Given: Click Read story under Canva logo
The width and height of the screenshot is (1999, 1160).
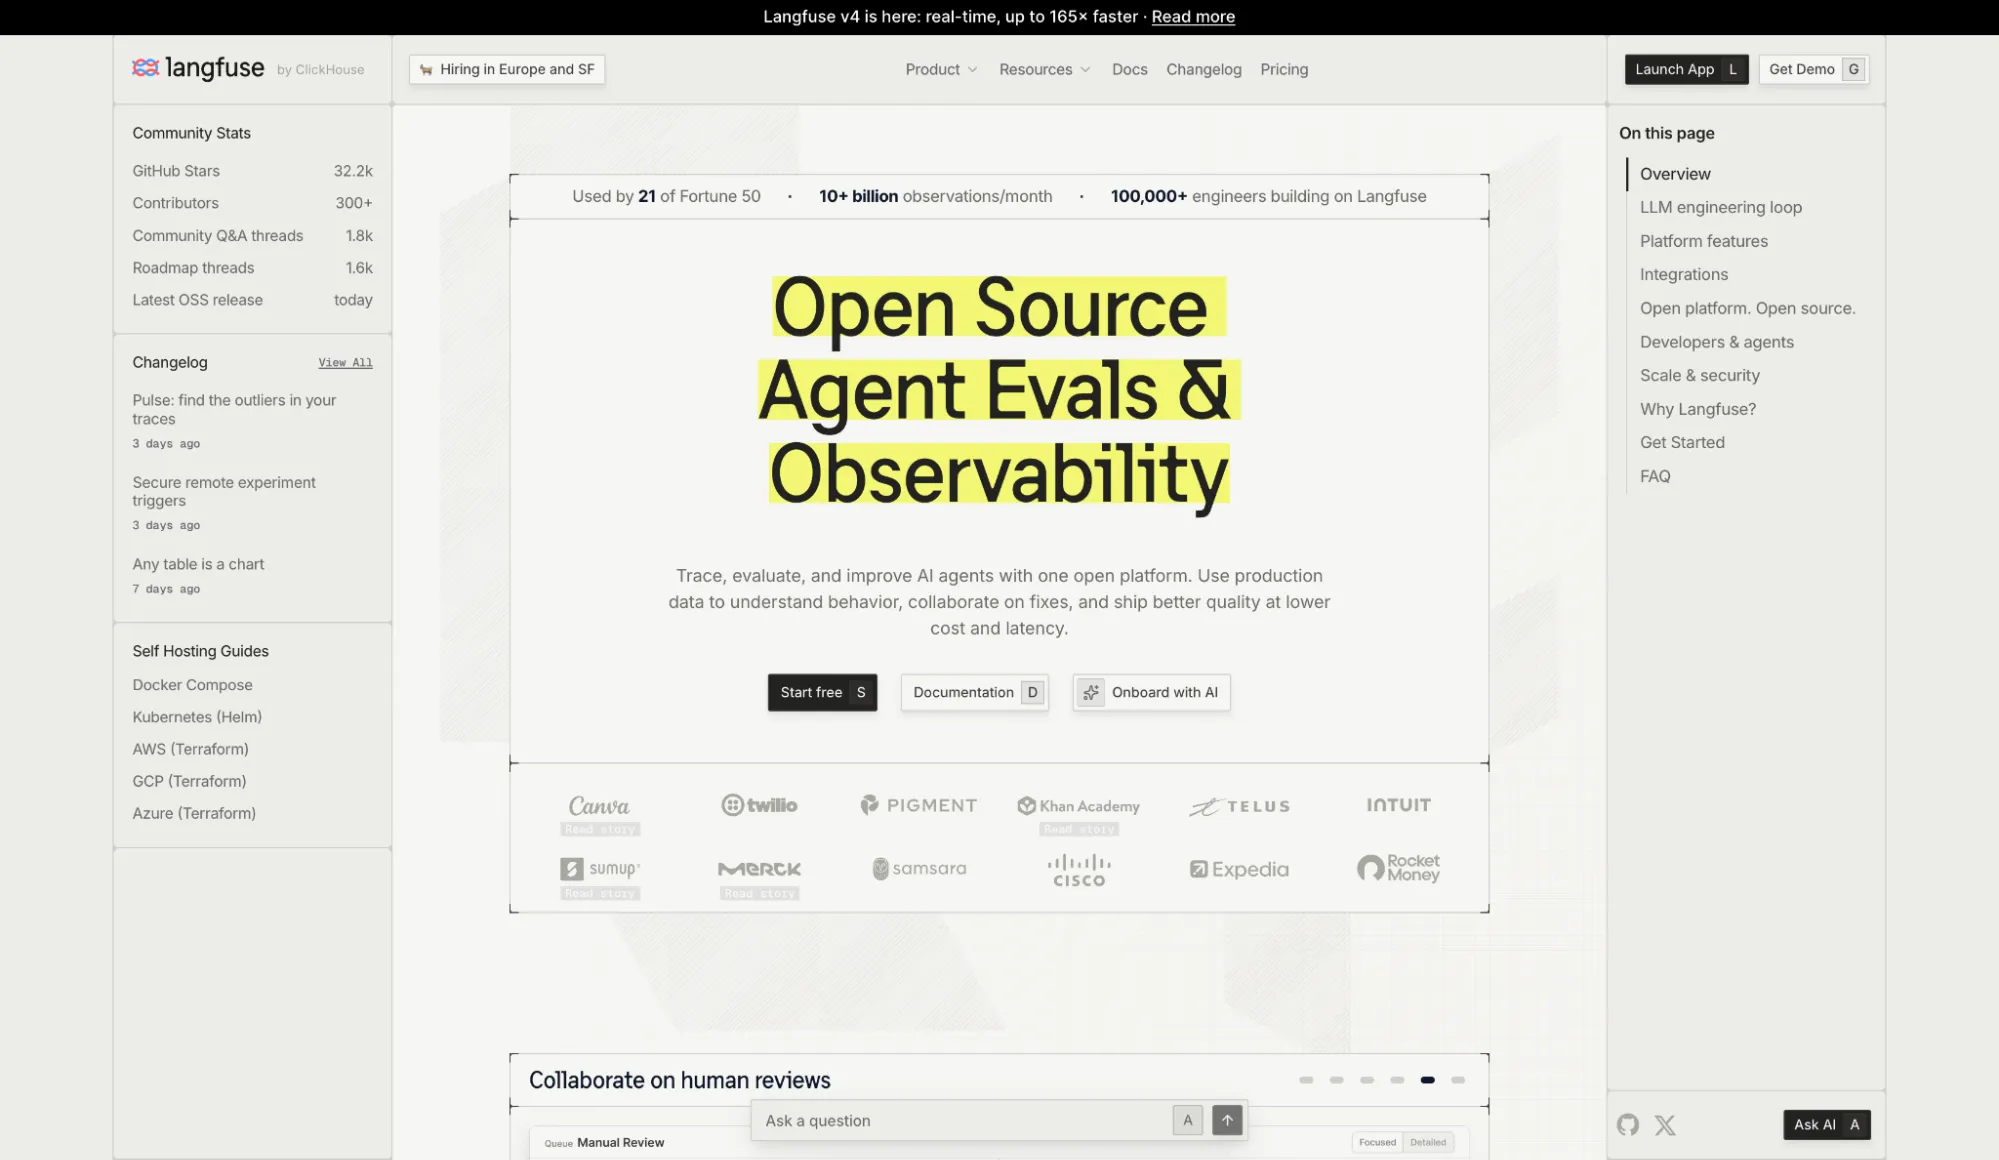Looking at the screenshot, I should click(600, 829).
